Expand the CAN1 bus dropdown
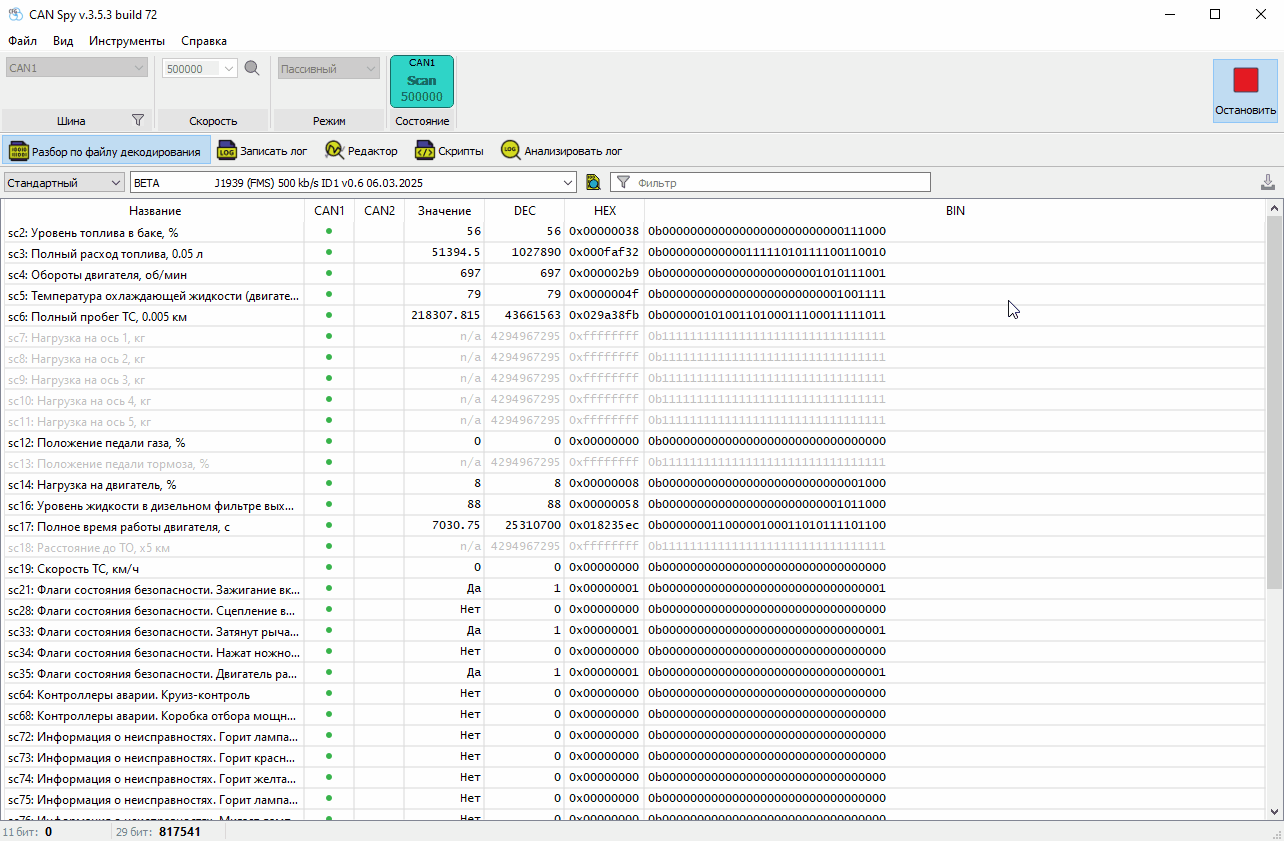This screenshot has width=1284, height=841. click(76, 68)
